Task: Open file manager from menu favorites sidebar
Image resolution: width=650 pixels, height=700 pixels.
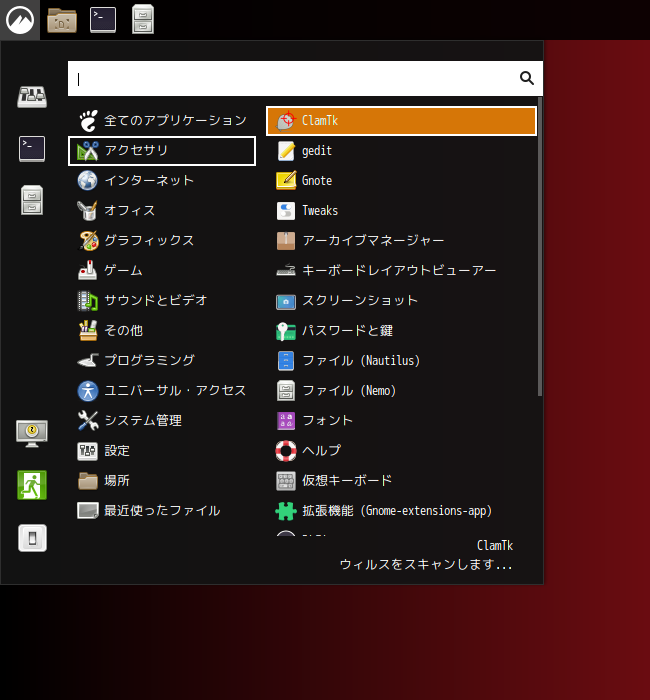Action: [32, 200]
